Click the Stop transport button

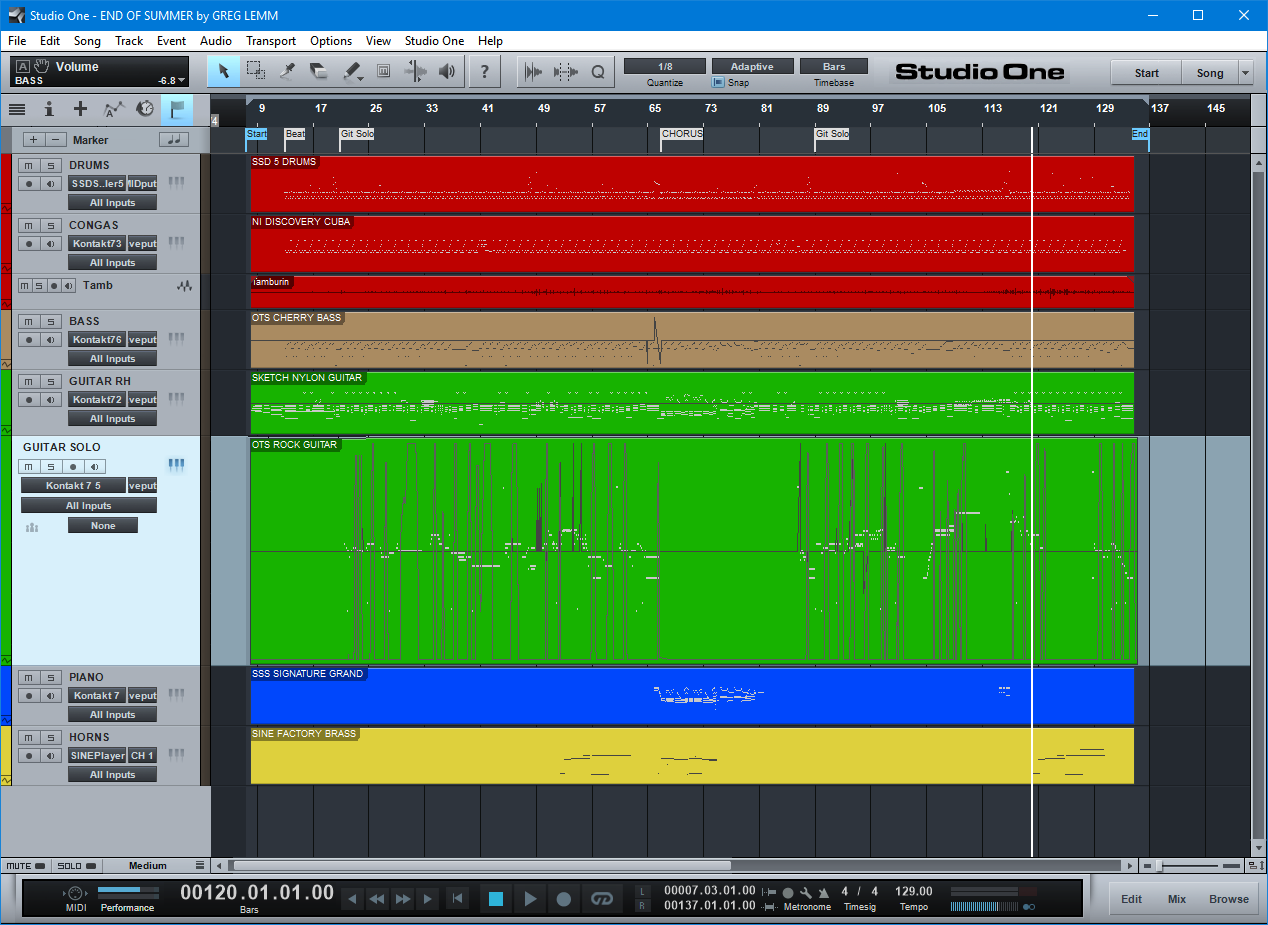pyautogui.click(x=496, y=899)
